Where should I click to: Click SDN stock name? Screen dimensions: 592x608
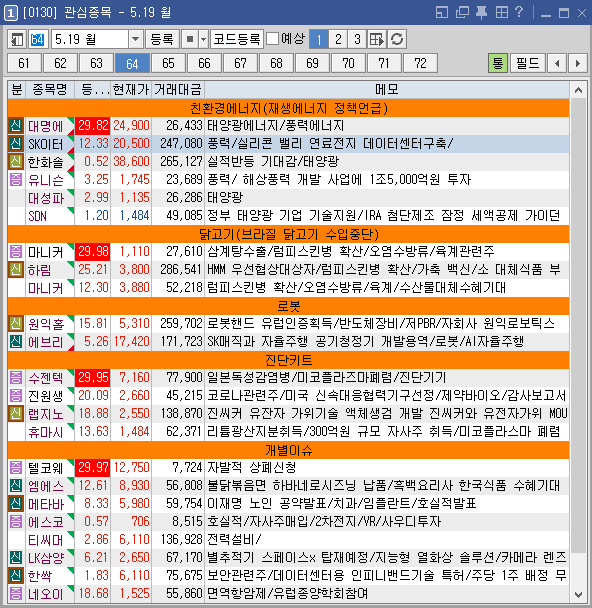tap(37, 216)
